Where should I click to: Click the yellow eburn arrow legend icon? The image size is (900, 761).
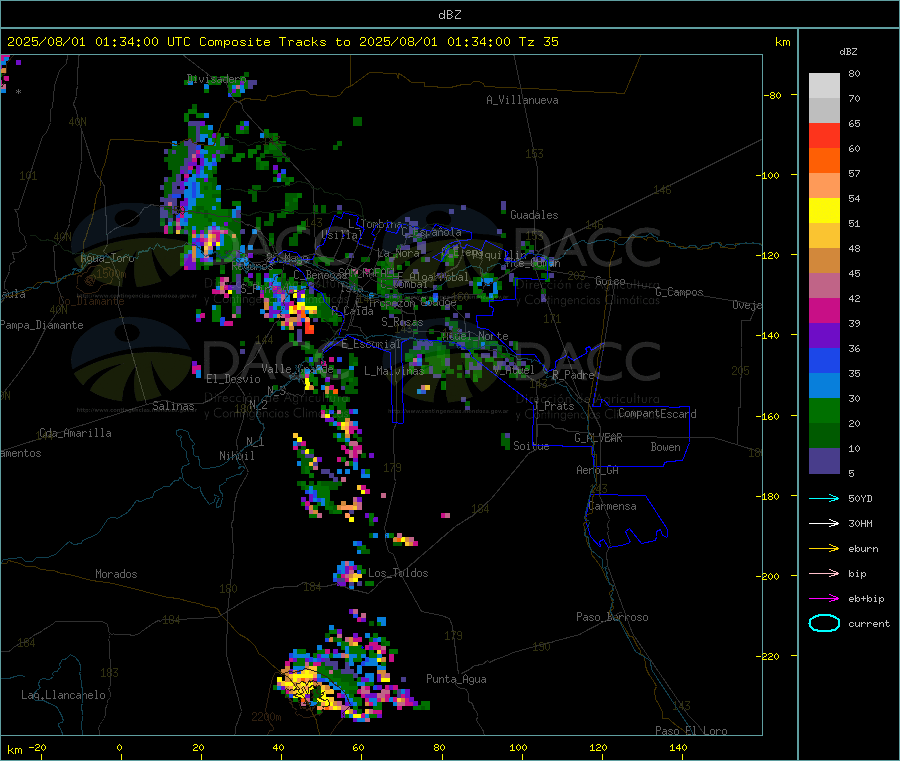click(824, 549)
